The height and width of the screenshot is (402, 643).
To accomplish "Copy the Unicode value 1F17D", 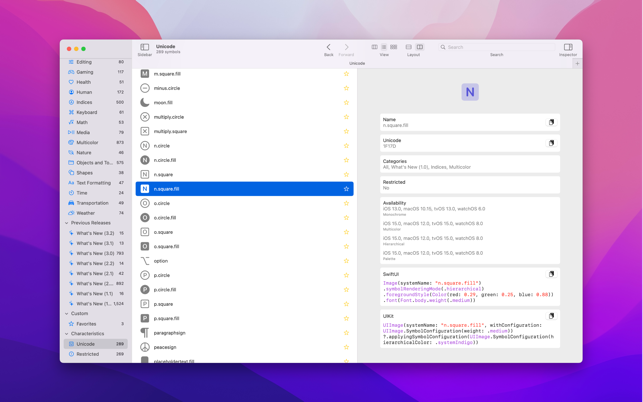I will coord(552,143).
